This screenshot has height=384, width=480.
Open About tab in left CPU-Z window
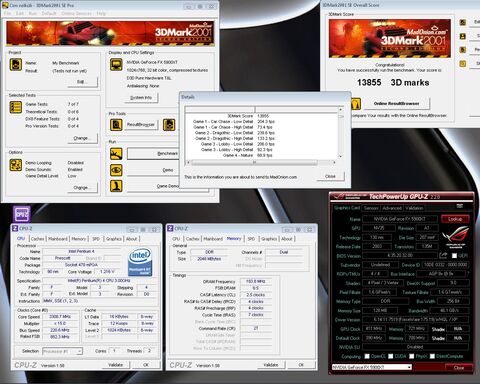pos(131,239)
